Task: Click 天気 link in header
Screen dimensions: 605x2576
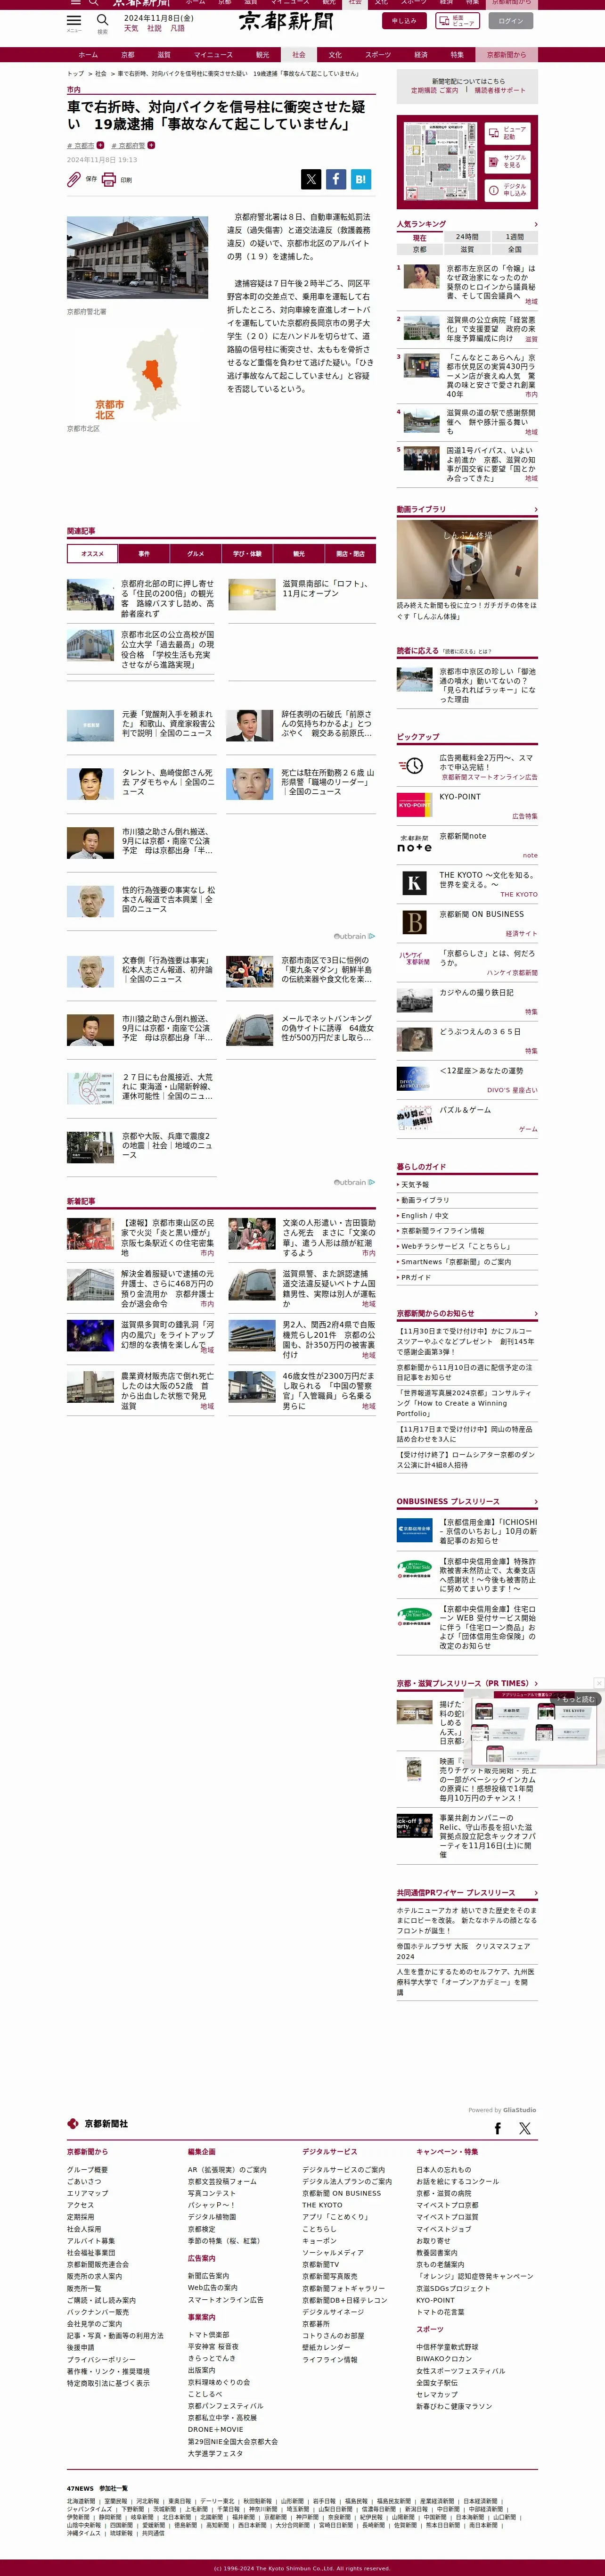Action: click(131, 28)
